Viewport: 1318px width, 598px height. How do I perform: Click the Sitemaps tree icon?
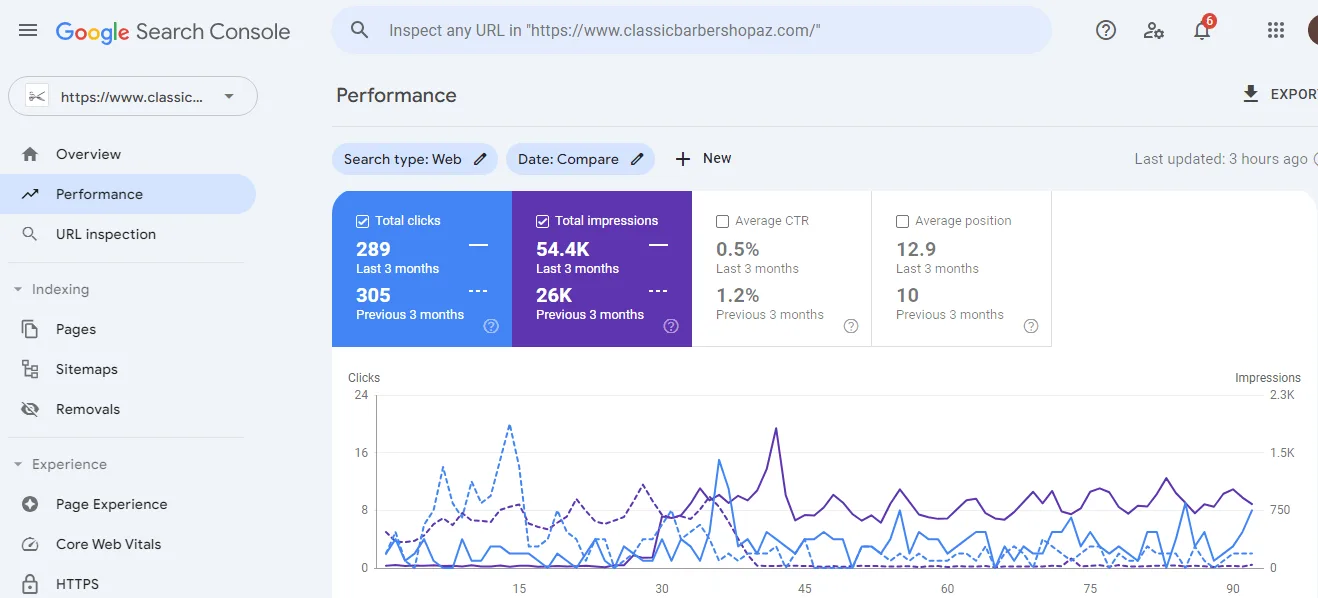point(30,369)
